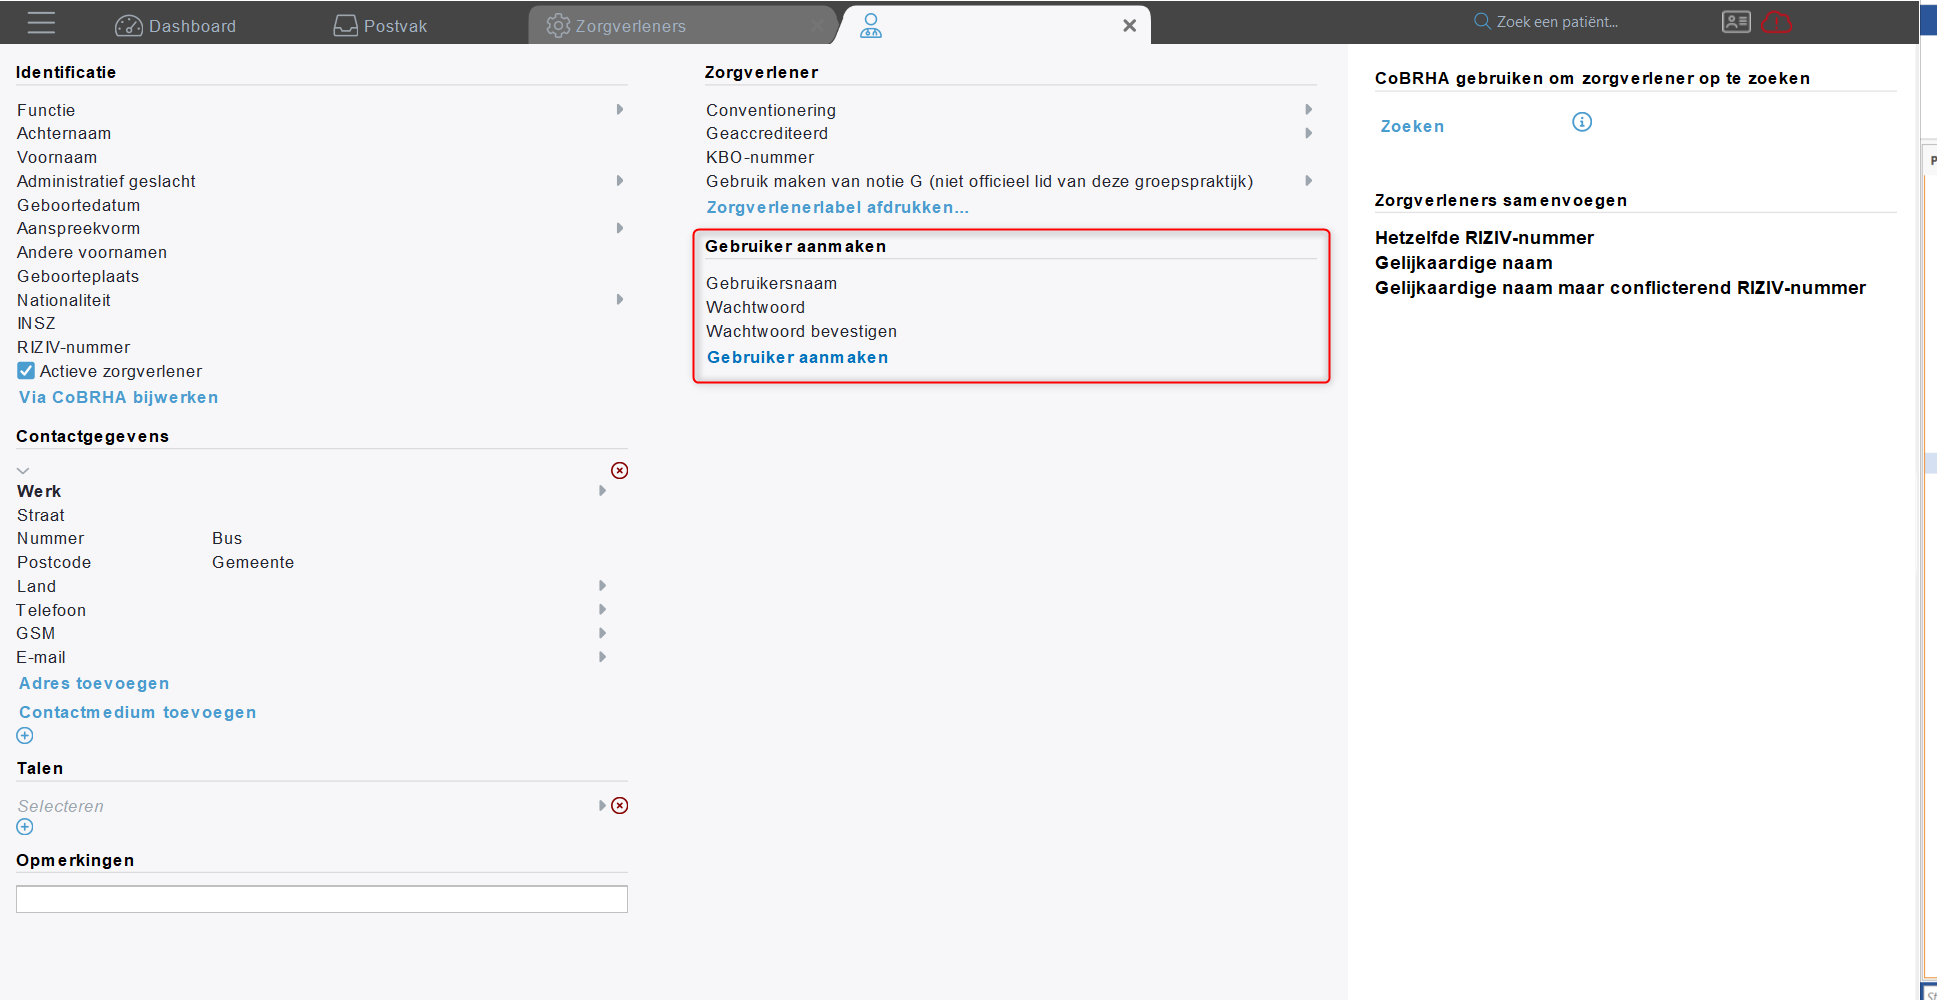Screen dimensions: 1937x1000
Task: Click the Gelijkaardige naam heading
Action: point(1463,263)
